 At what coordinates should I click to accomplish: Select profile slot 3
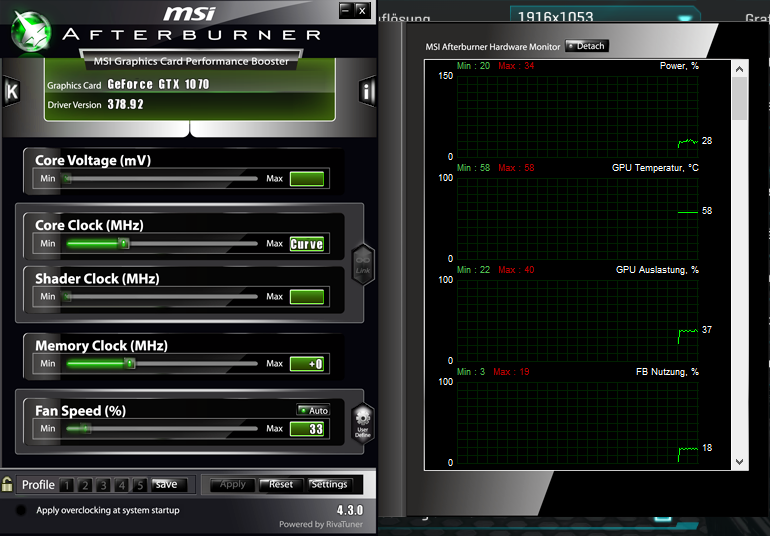coord(103,485)
